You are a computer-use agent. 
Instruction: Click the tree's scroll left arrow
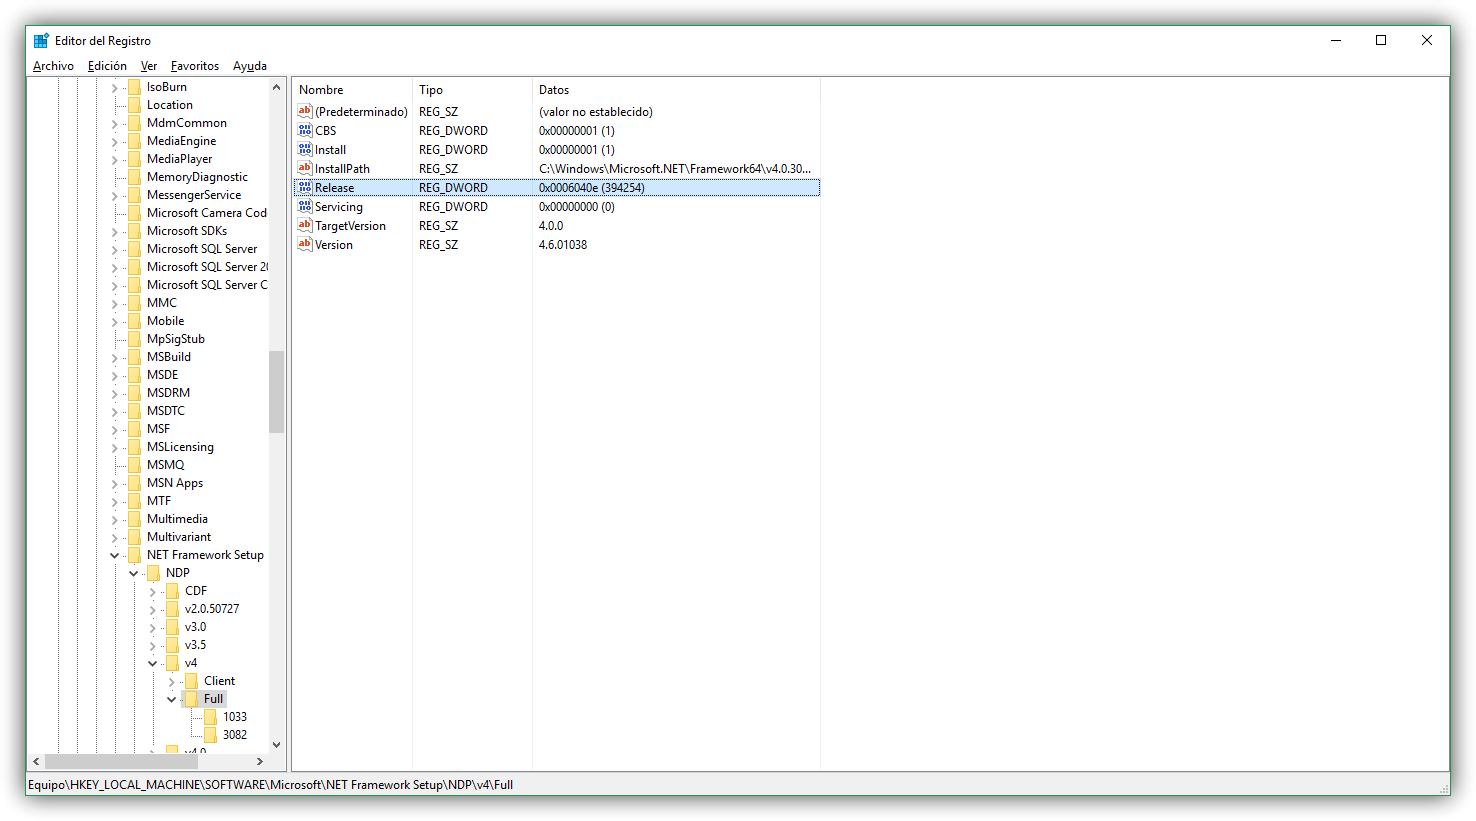(36, 762)
